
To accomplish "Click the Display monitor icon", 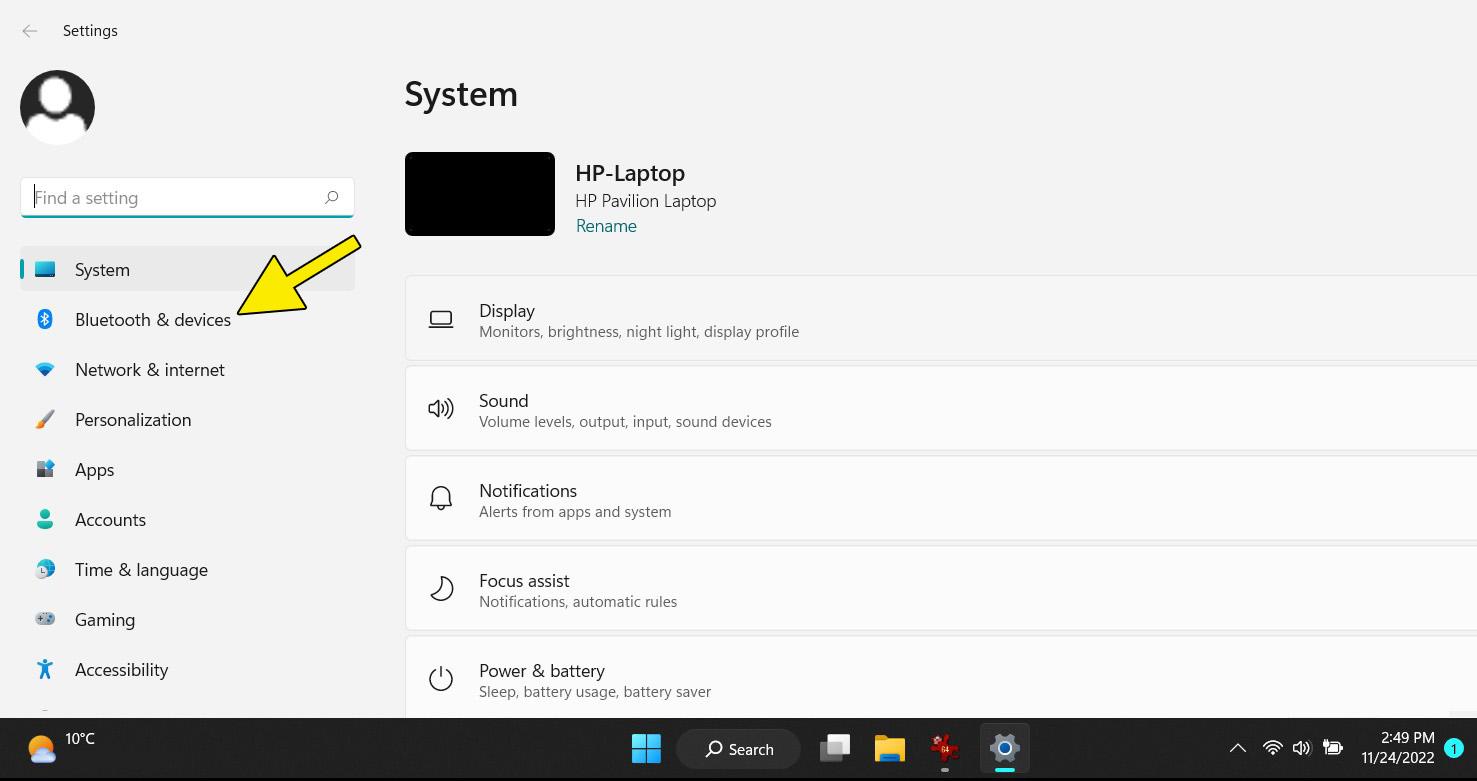I will tap(441, 319).
